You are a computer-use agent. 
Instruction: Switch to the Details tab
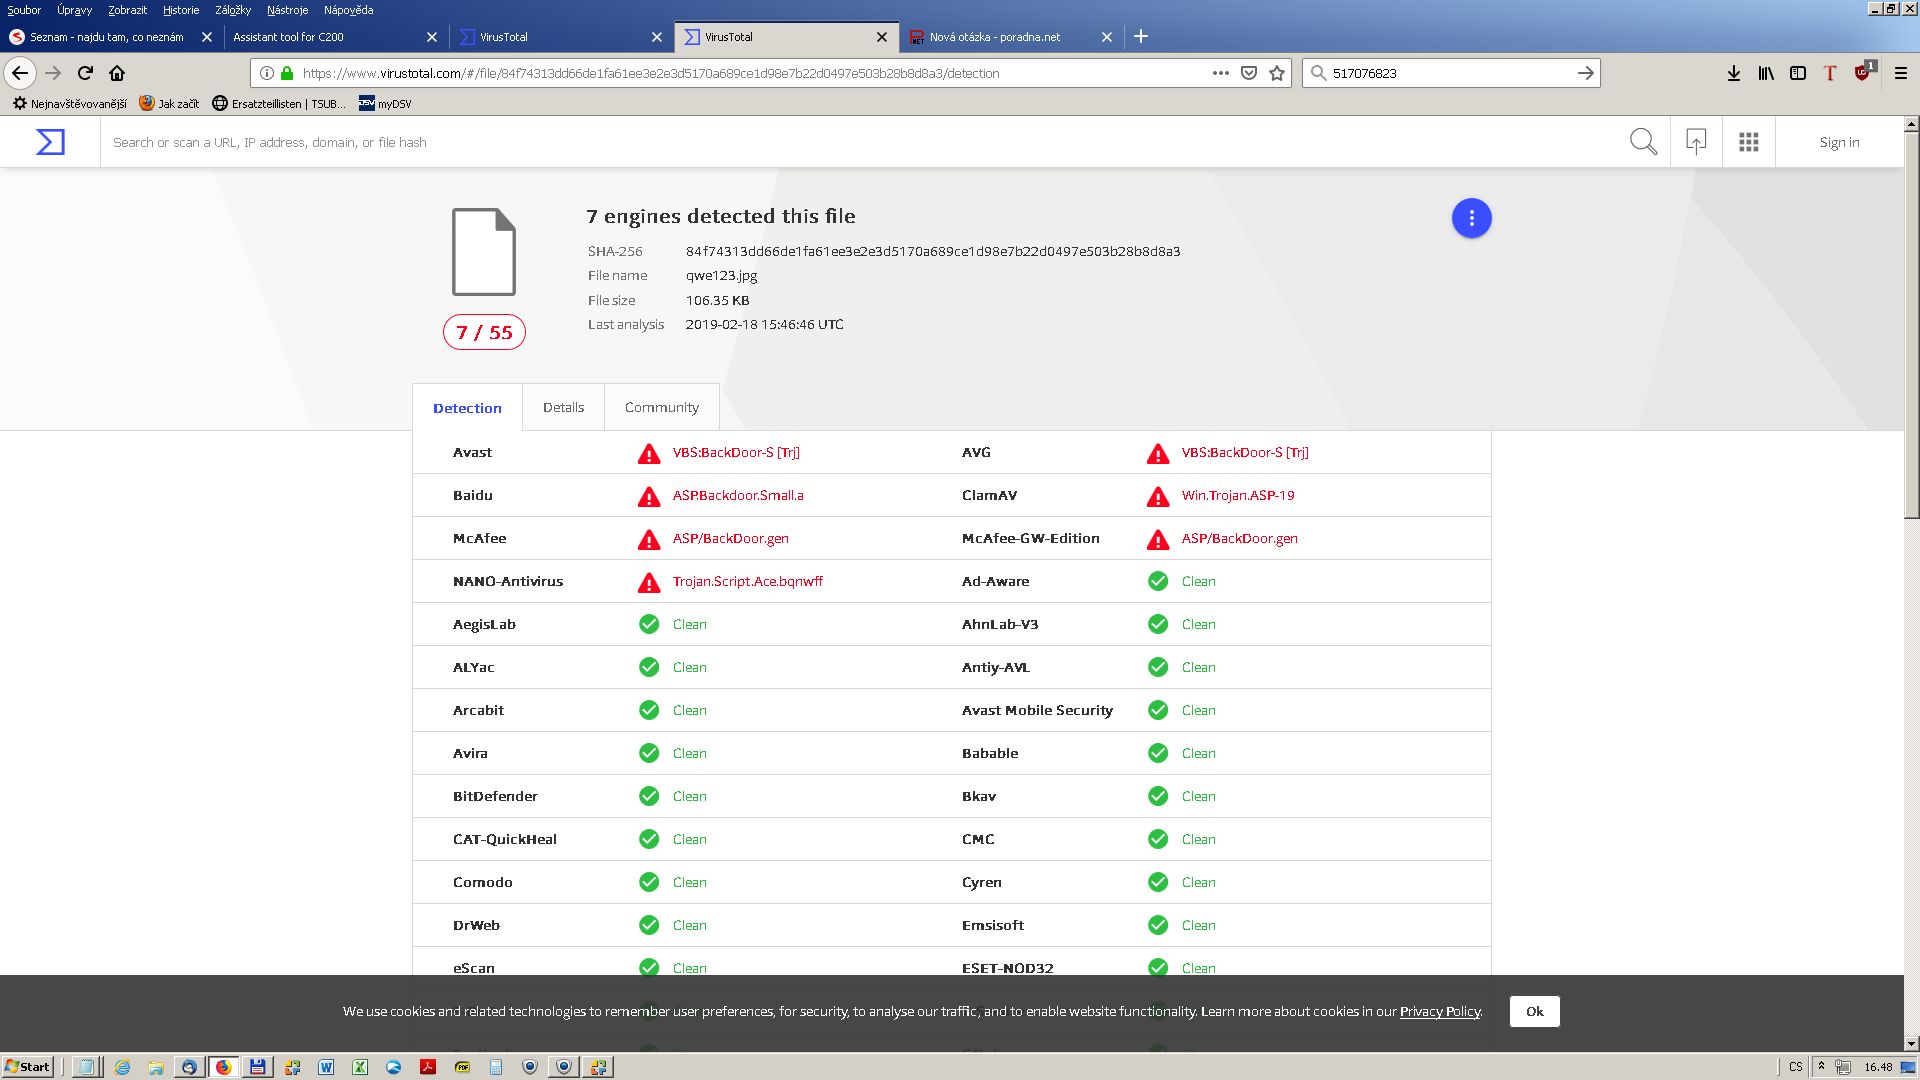click(x=563, y=407)
